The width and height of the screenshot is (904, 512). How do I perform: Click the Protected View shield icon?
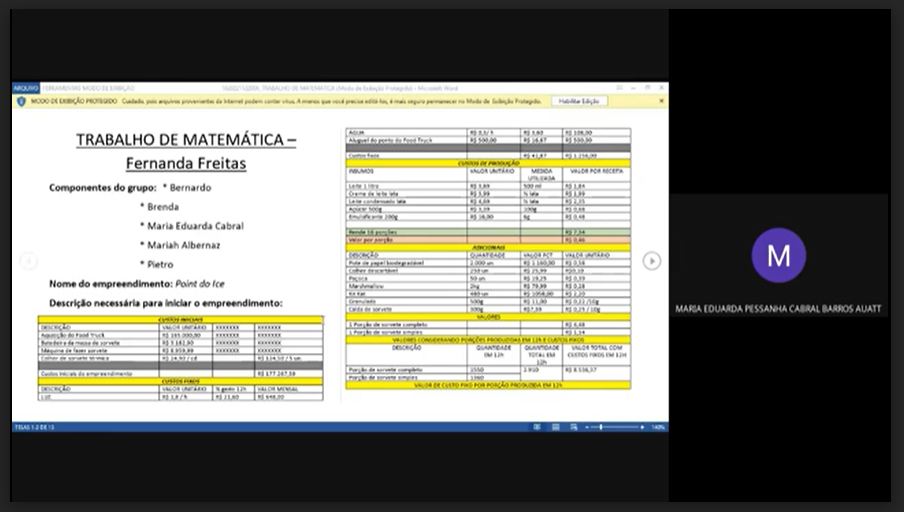point(21,101)
